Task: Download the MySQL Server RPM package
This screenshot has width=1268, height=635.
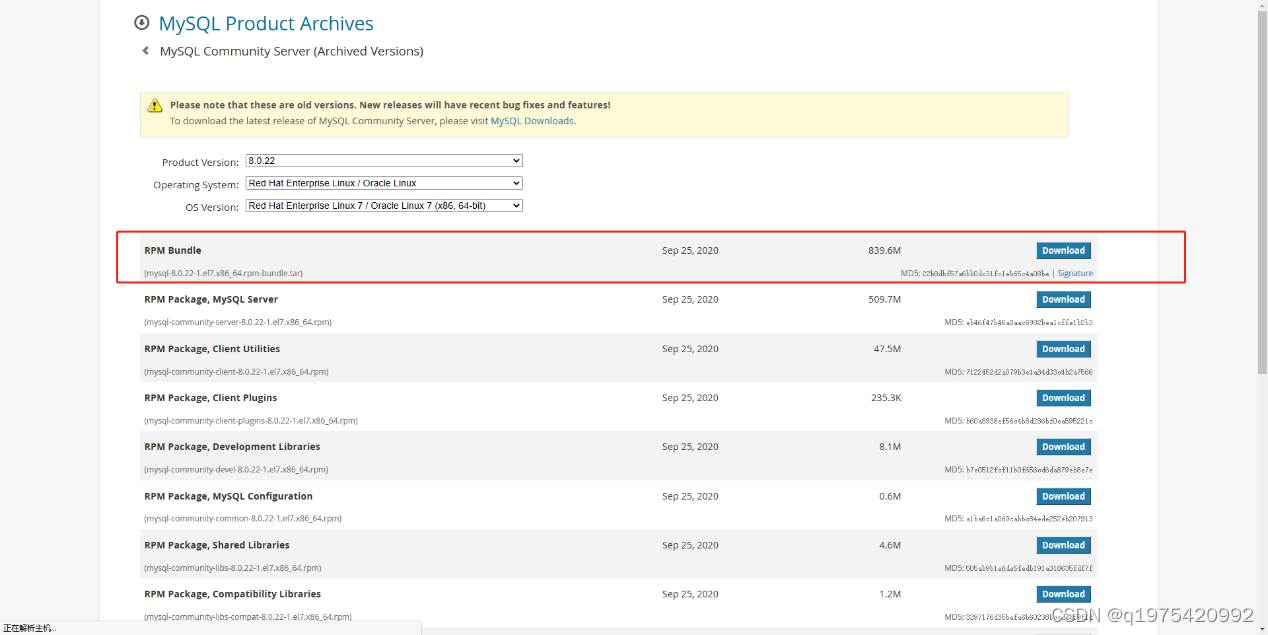Action: point(1063,300)
